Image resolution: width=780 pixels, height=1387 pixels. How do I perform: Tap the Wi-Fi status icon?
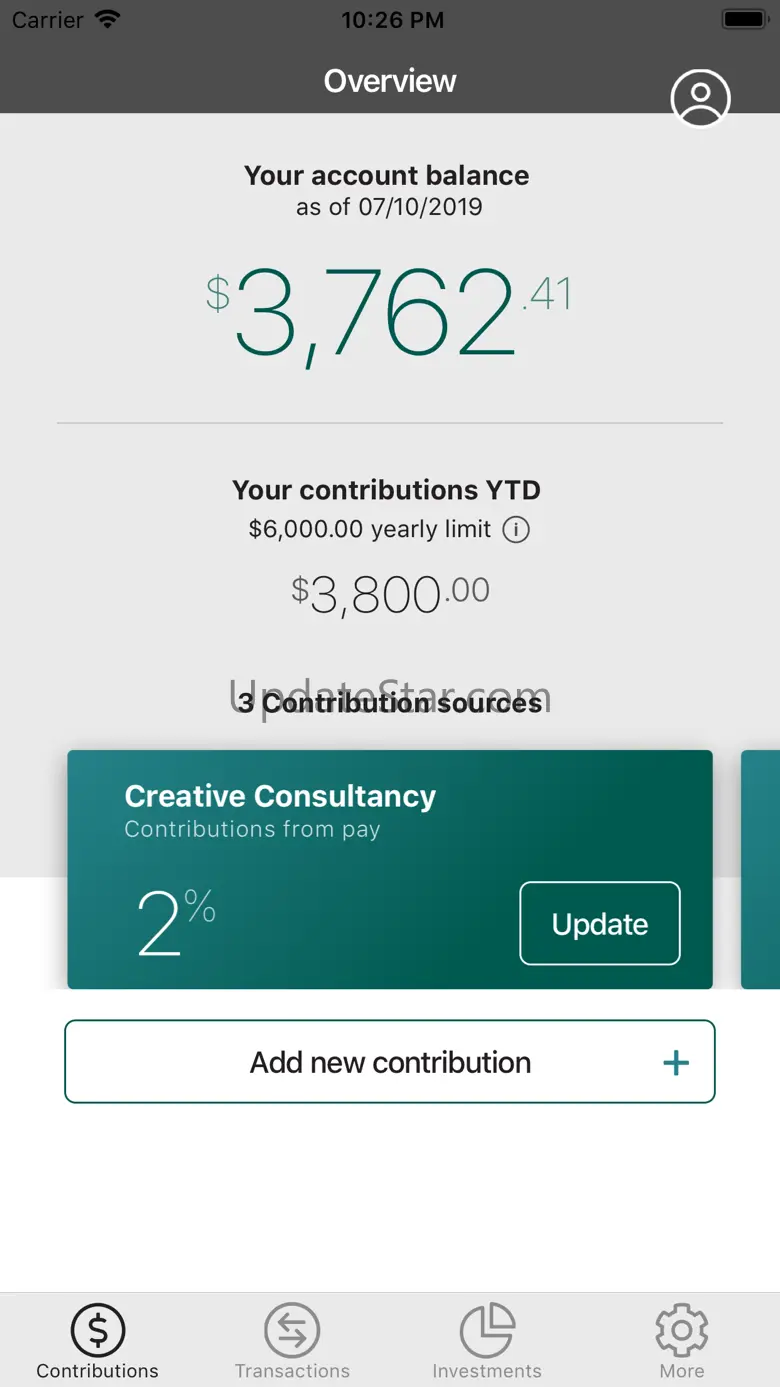(107, 20)
